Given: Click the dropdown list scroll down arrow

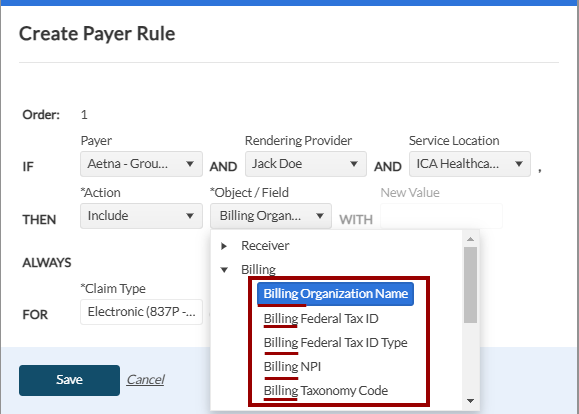Looking at the screenshot, I should [470, 401].
